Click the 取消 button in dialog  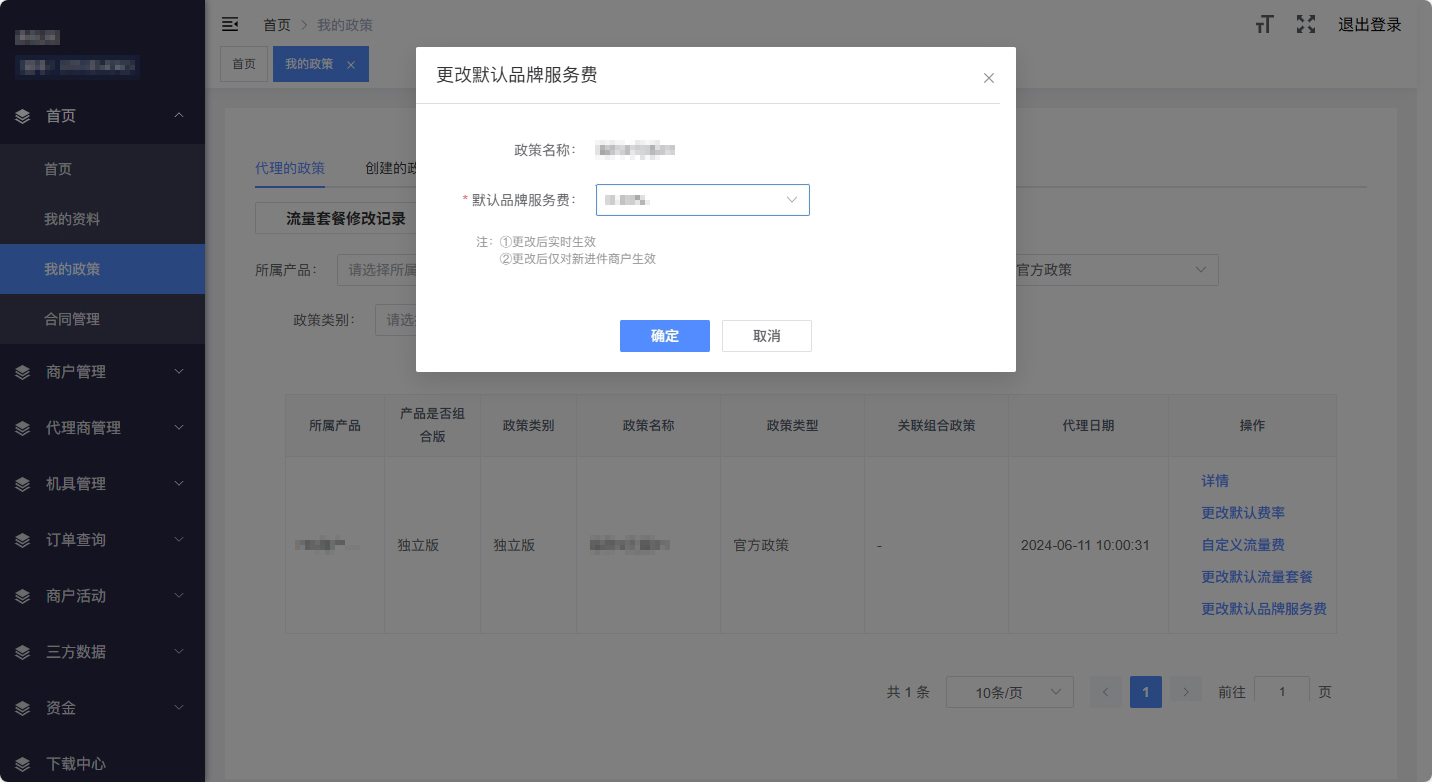pyautogui.click(x=766, y=336)
